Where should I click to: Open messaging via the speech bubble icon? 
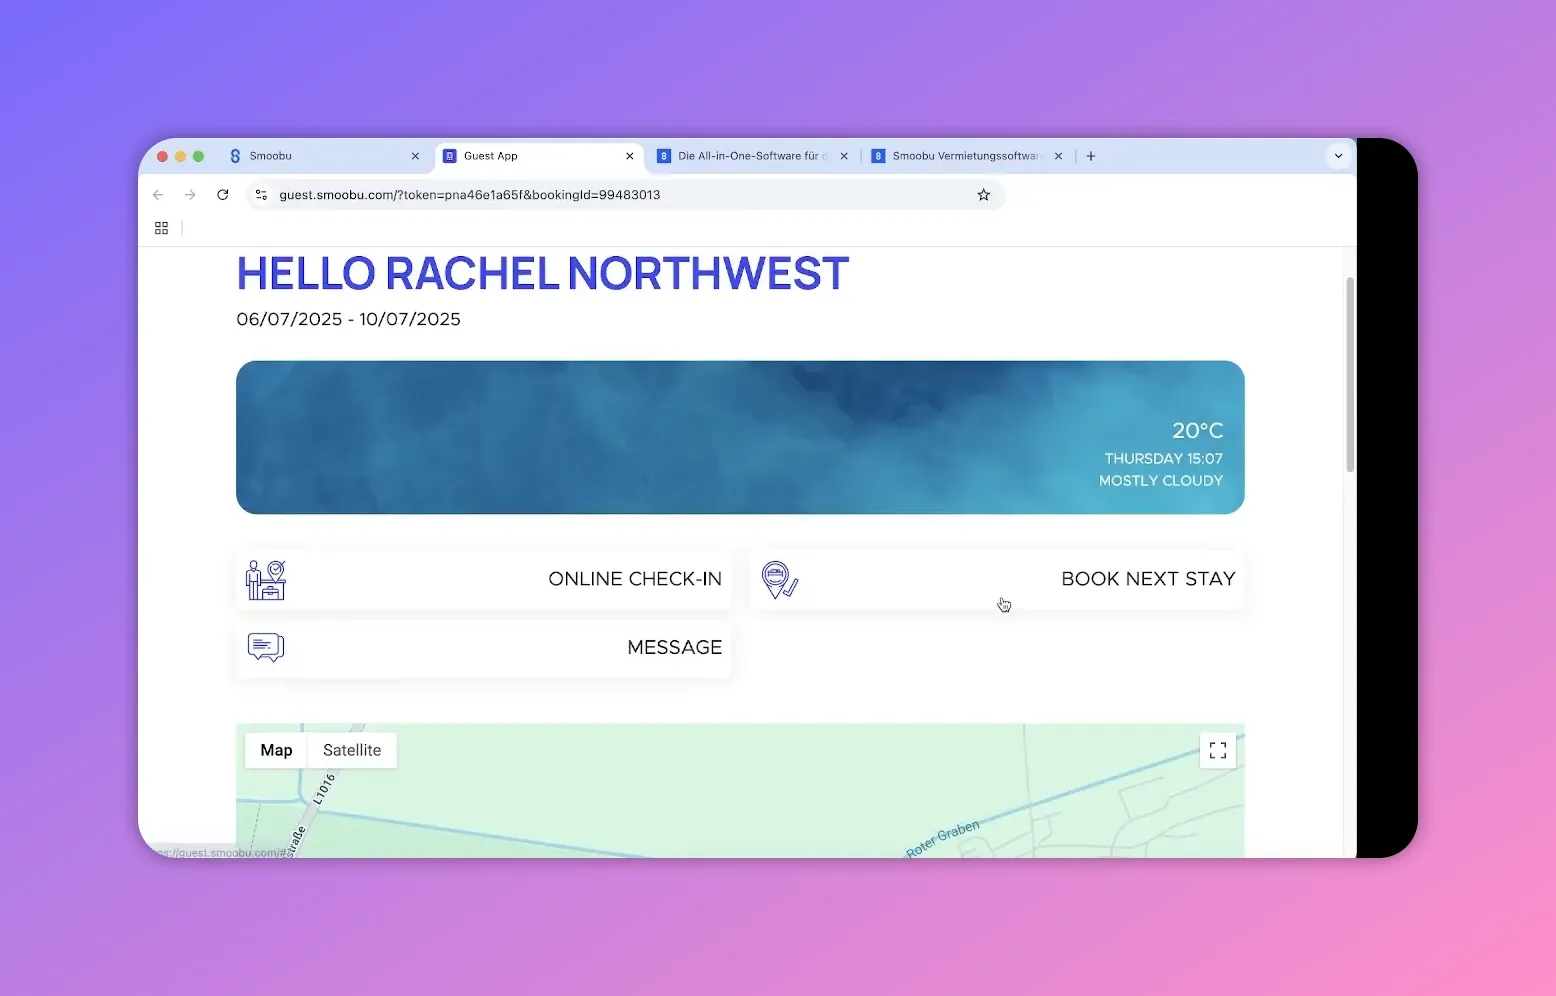(x=265, y=647)
